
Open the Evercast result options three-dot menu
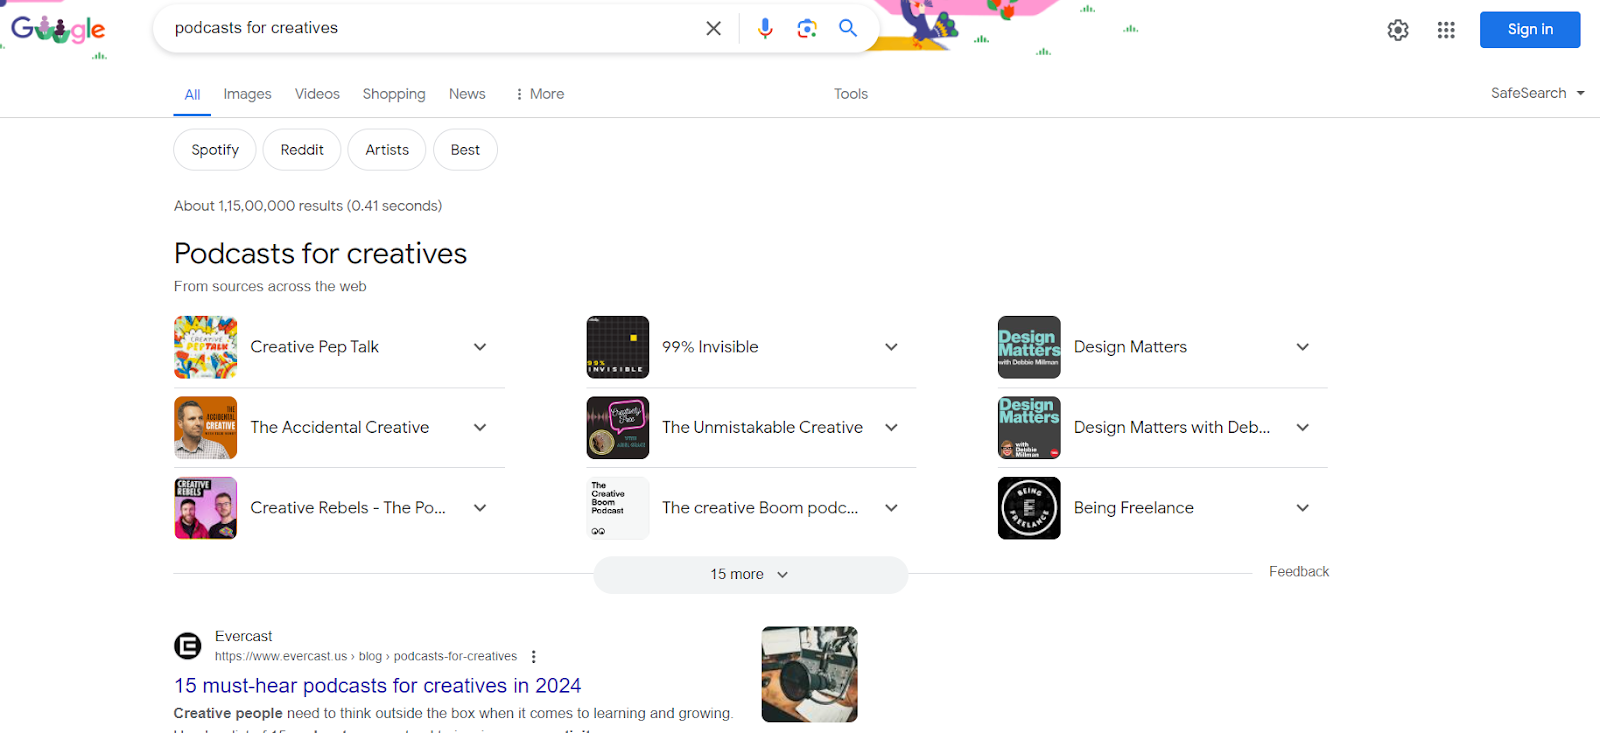pos(534,657)
